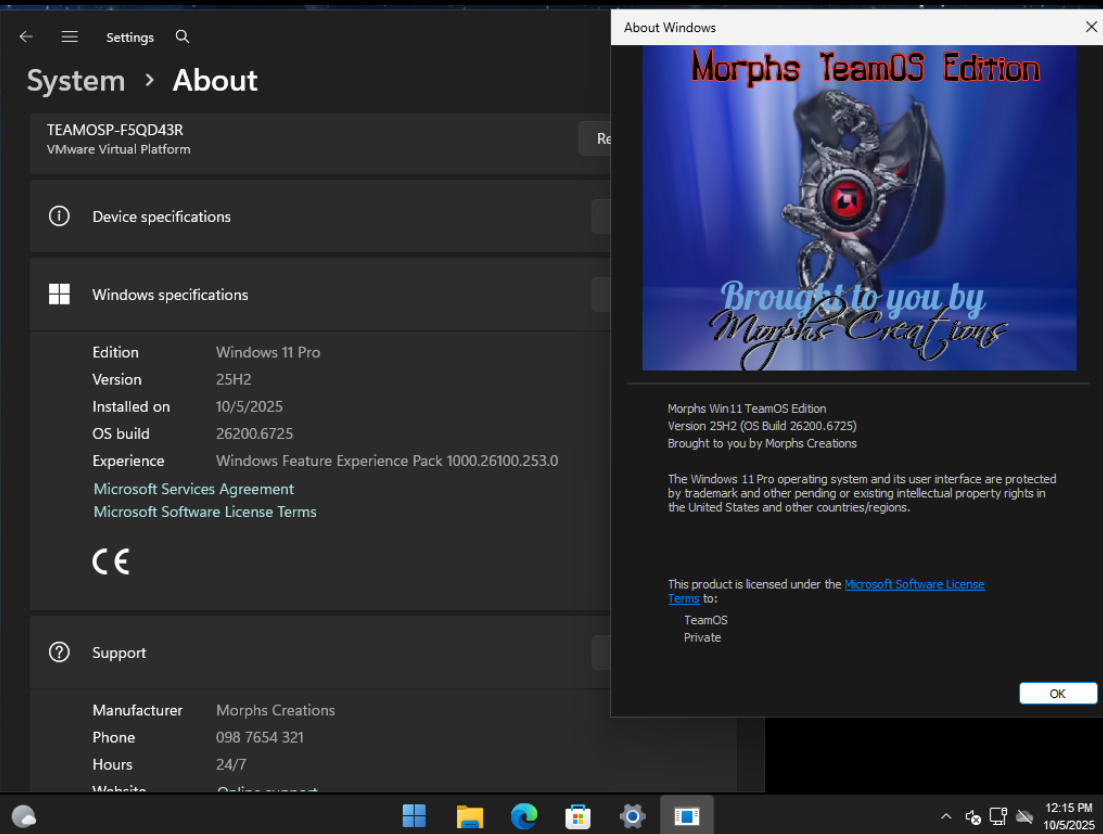
Task: Click the muted volume tray icon
Action: 973,817
